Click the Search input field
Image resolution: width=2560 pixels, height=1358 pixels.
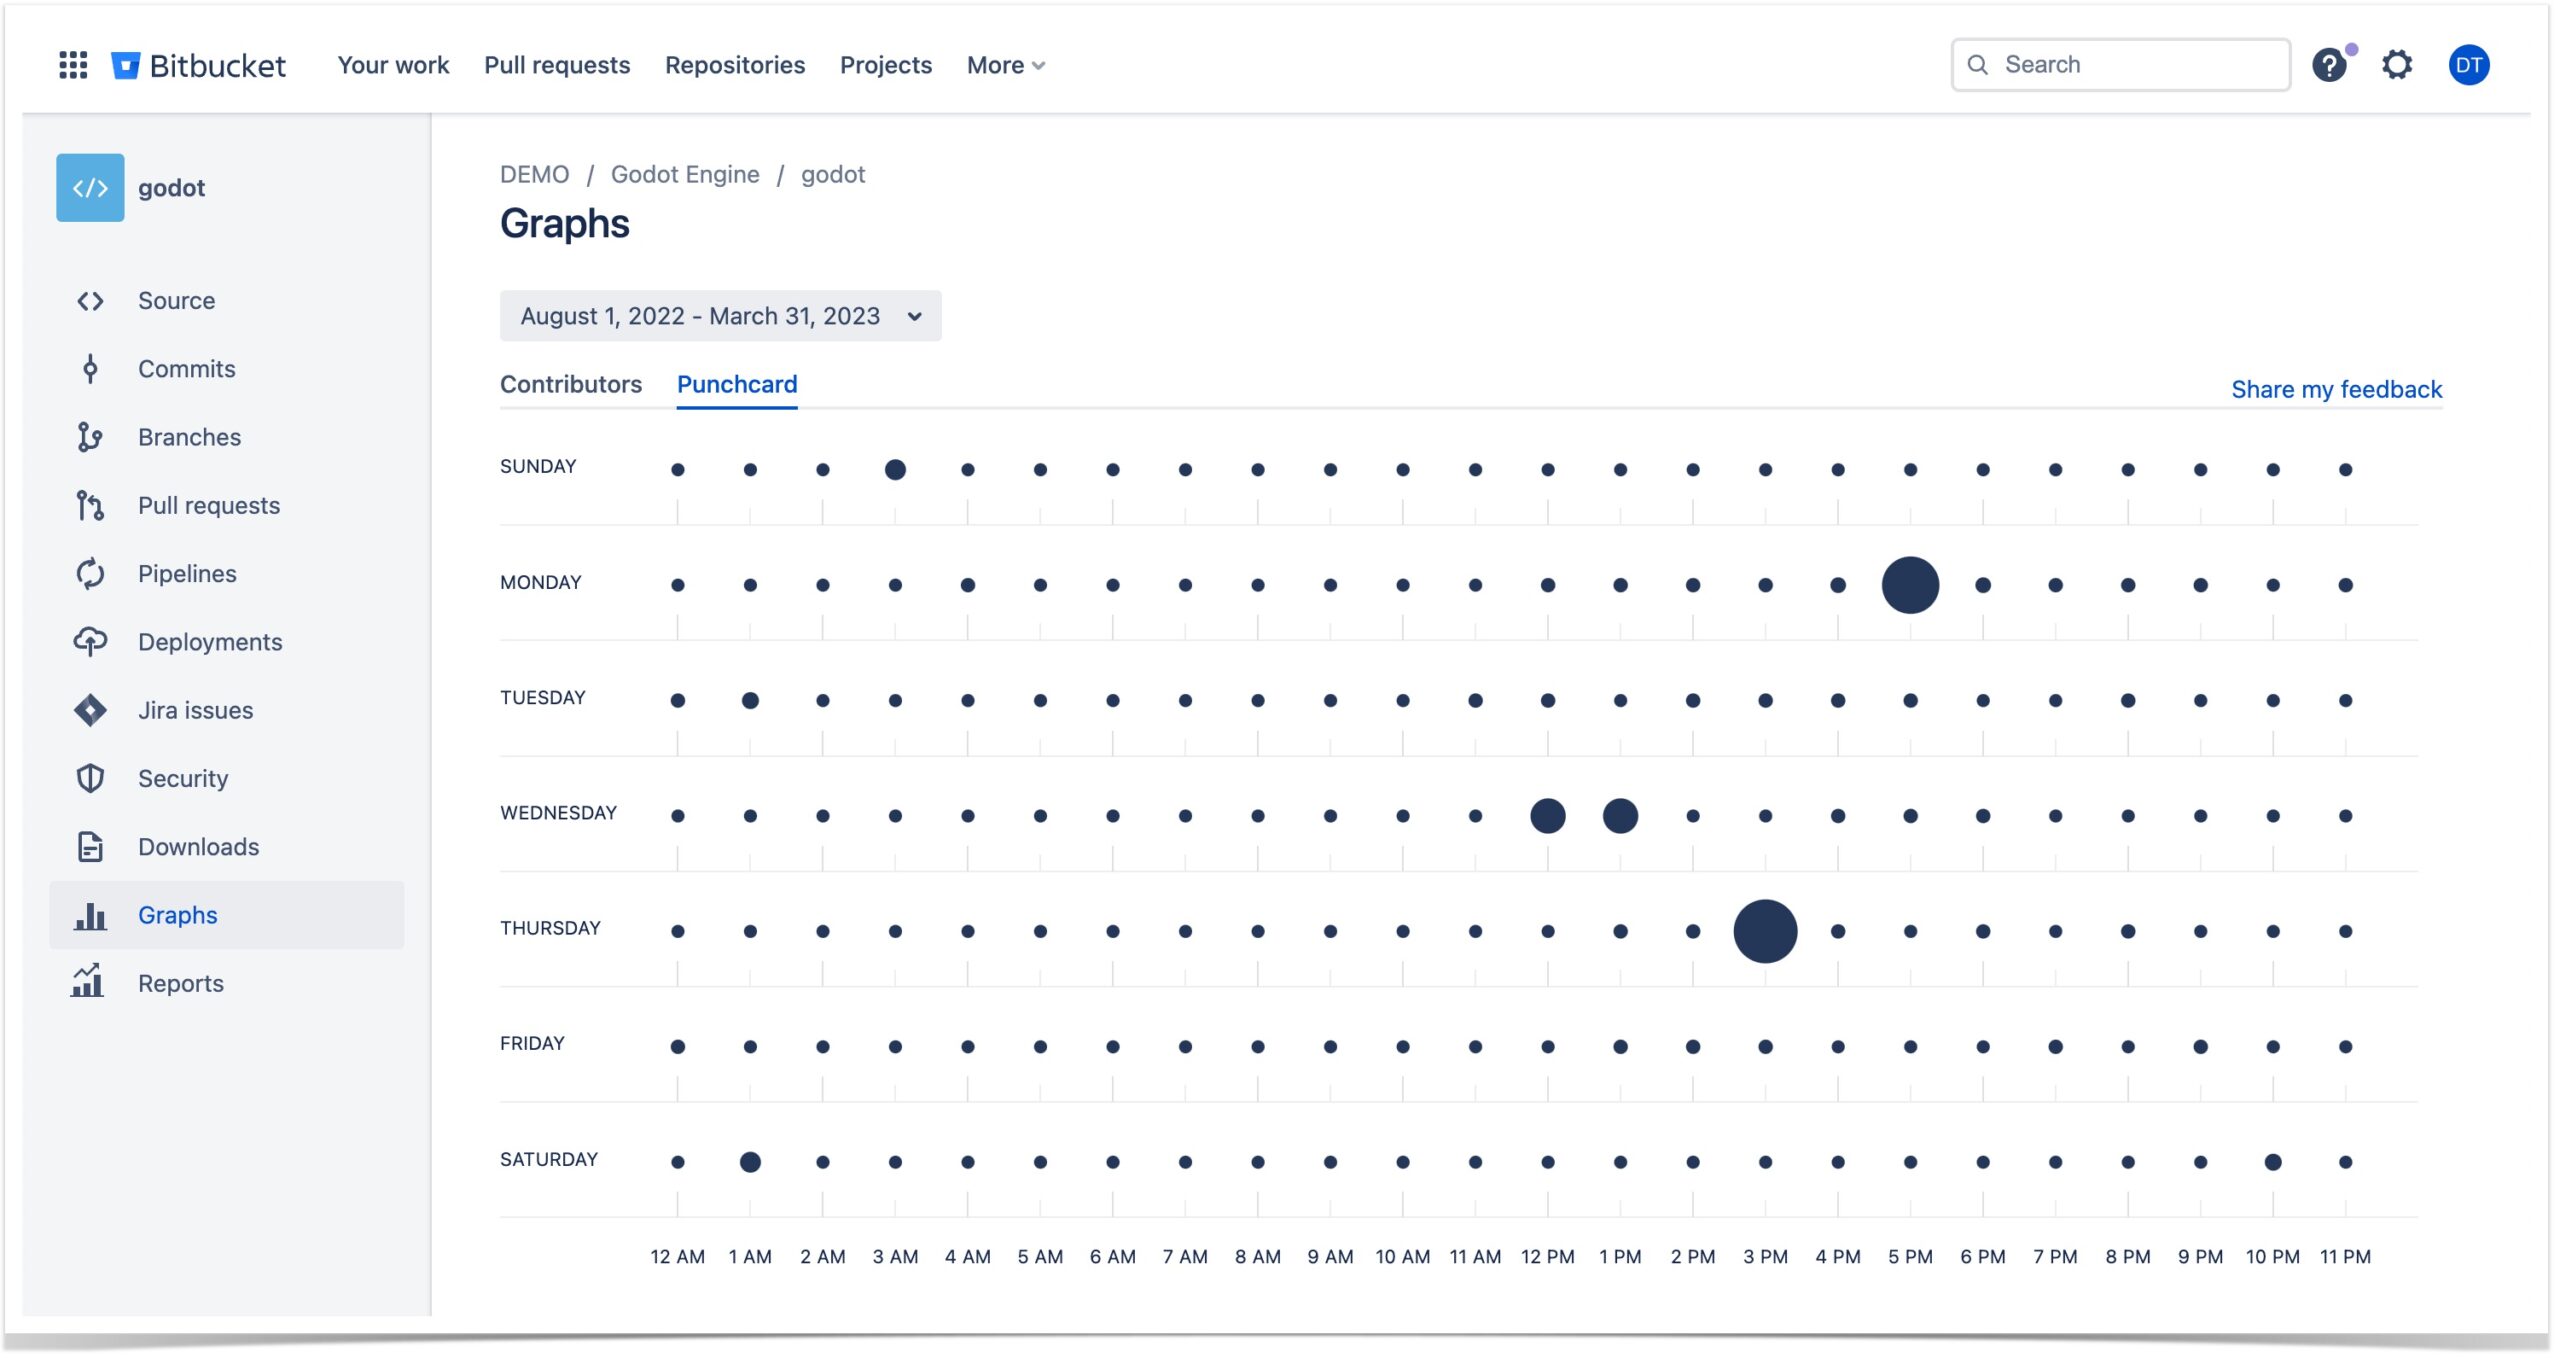(2120, 64)
